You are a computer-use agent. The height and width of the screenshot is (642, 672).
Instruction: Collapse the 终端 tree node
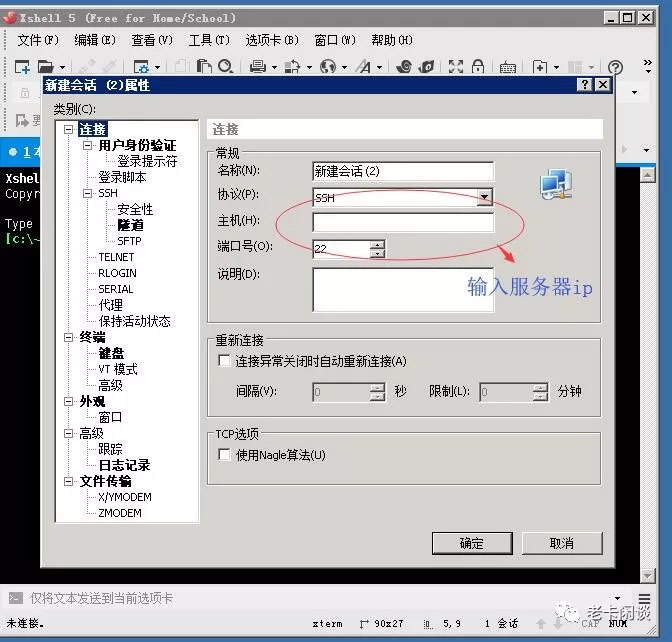tap(68, 337)
